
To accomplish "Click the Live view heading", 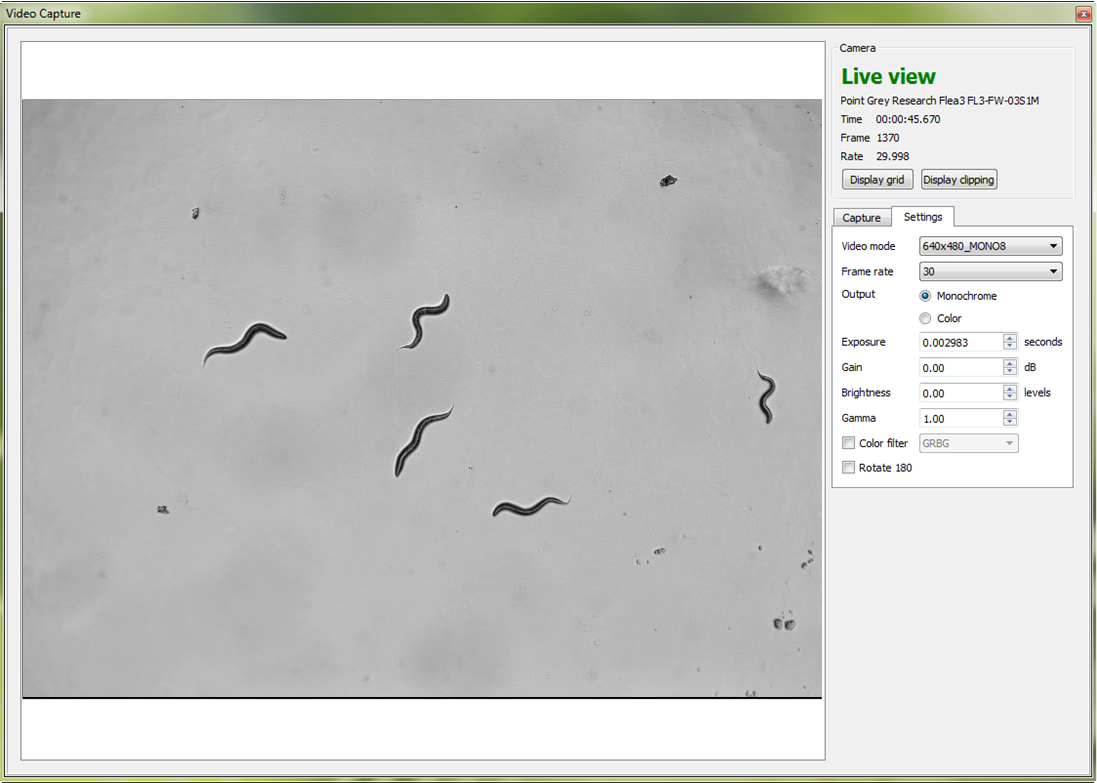I will click(x=888, y=76).
